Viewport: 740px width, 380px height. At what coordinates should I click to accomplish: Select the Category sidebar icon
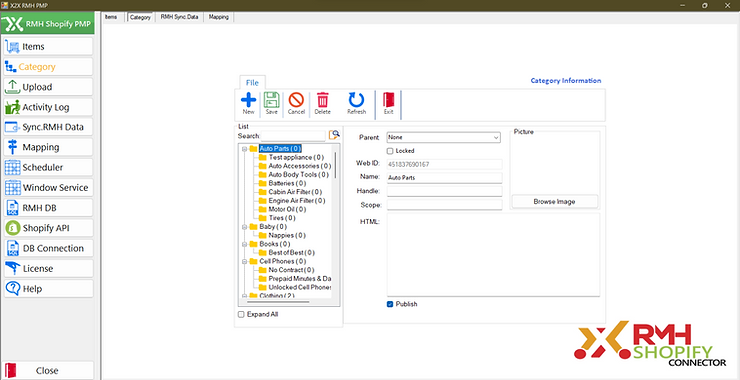click(11, 67)
